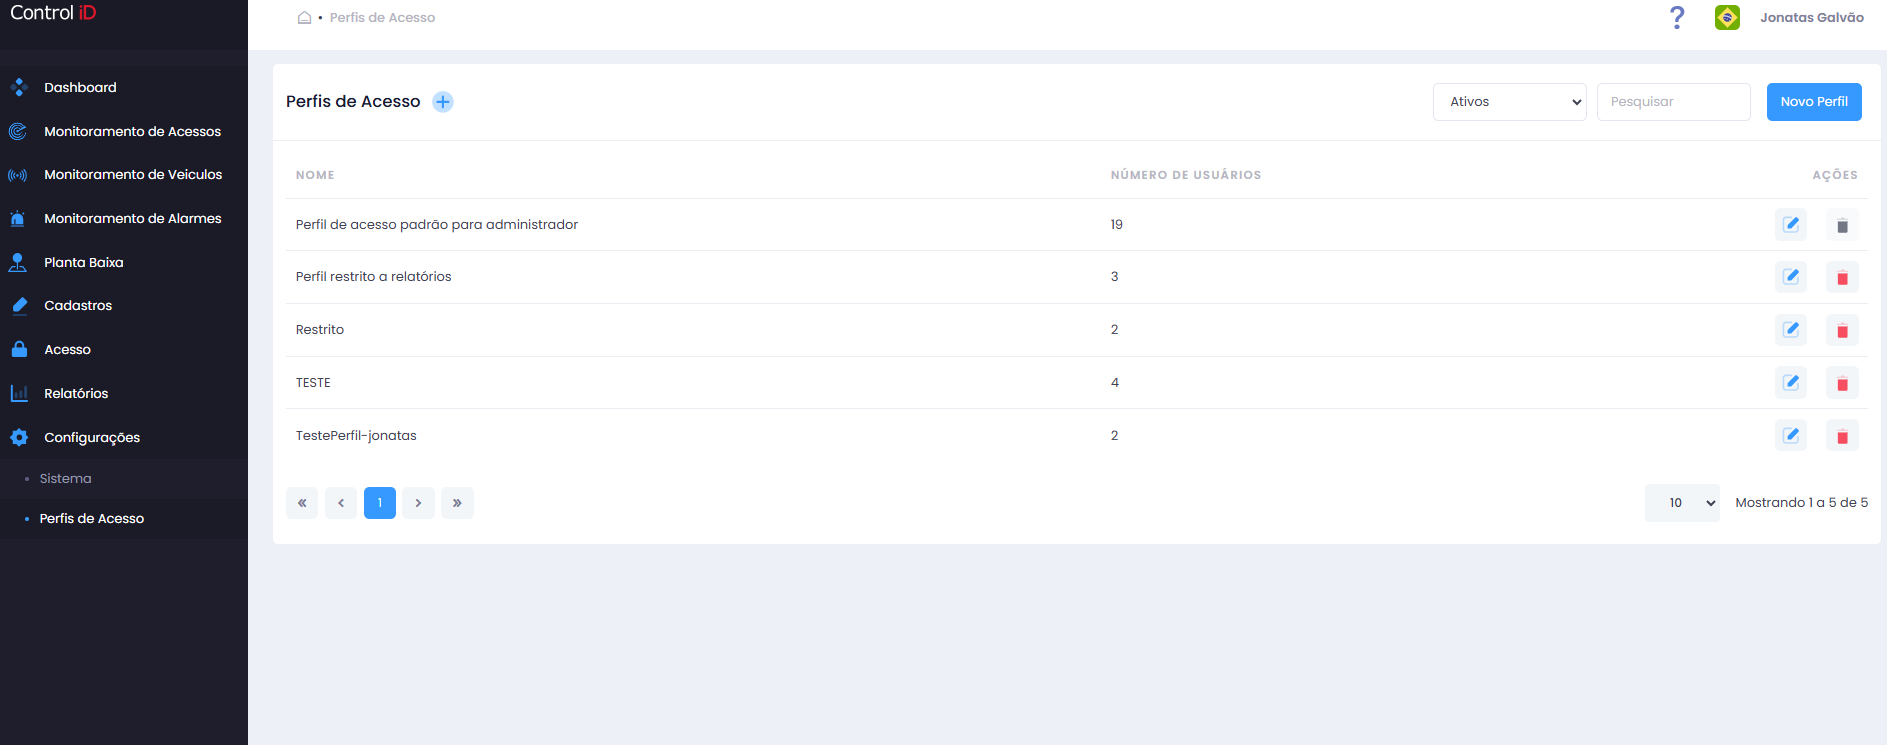1887x745 pixels.
Task: Open the Ativos status filter dropdown
Action: 1509,102
